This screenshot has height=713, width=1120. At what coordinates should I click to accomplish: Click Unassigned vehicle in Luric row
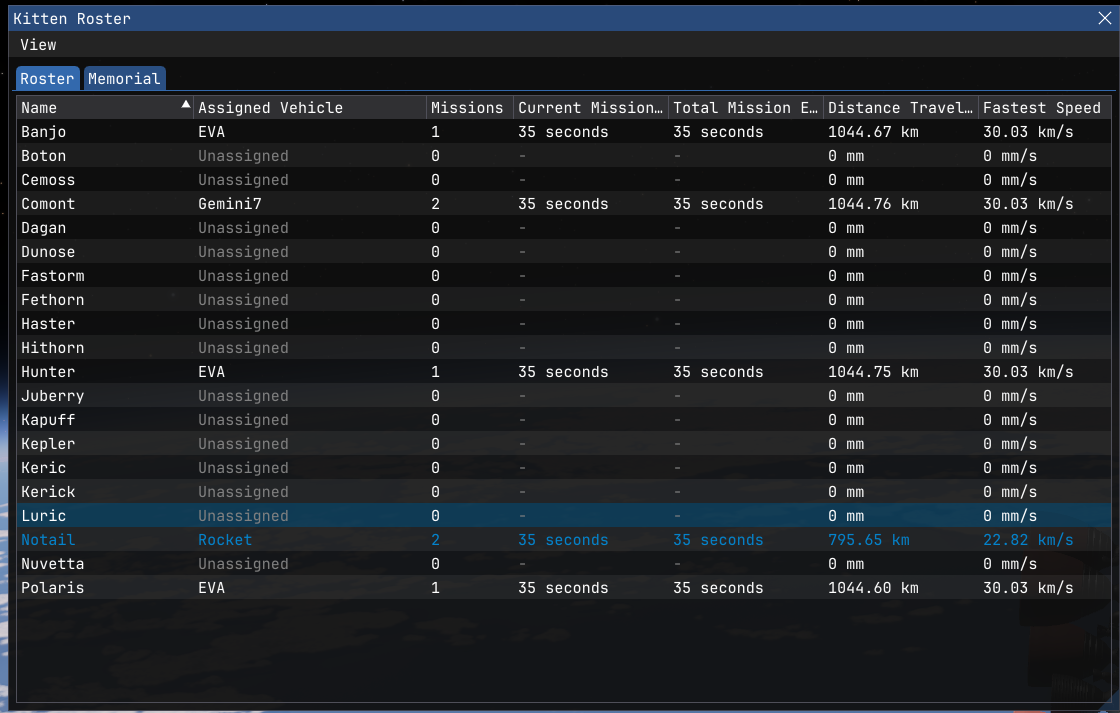(x=244, y=516)
